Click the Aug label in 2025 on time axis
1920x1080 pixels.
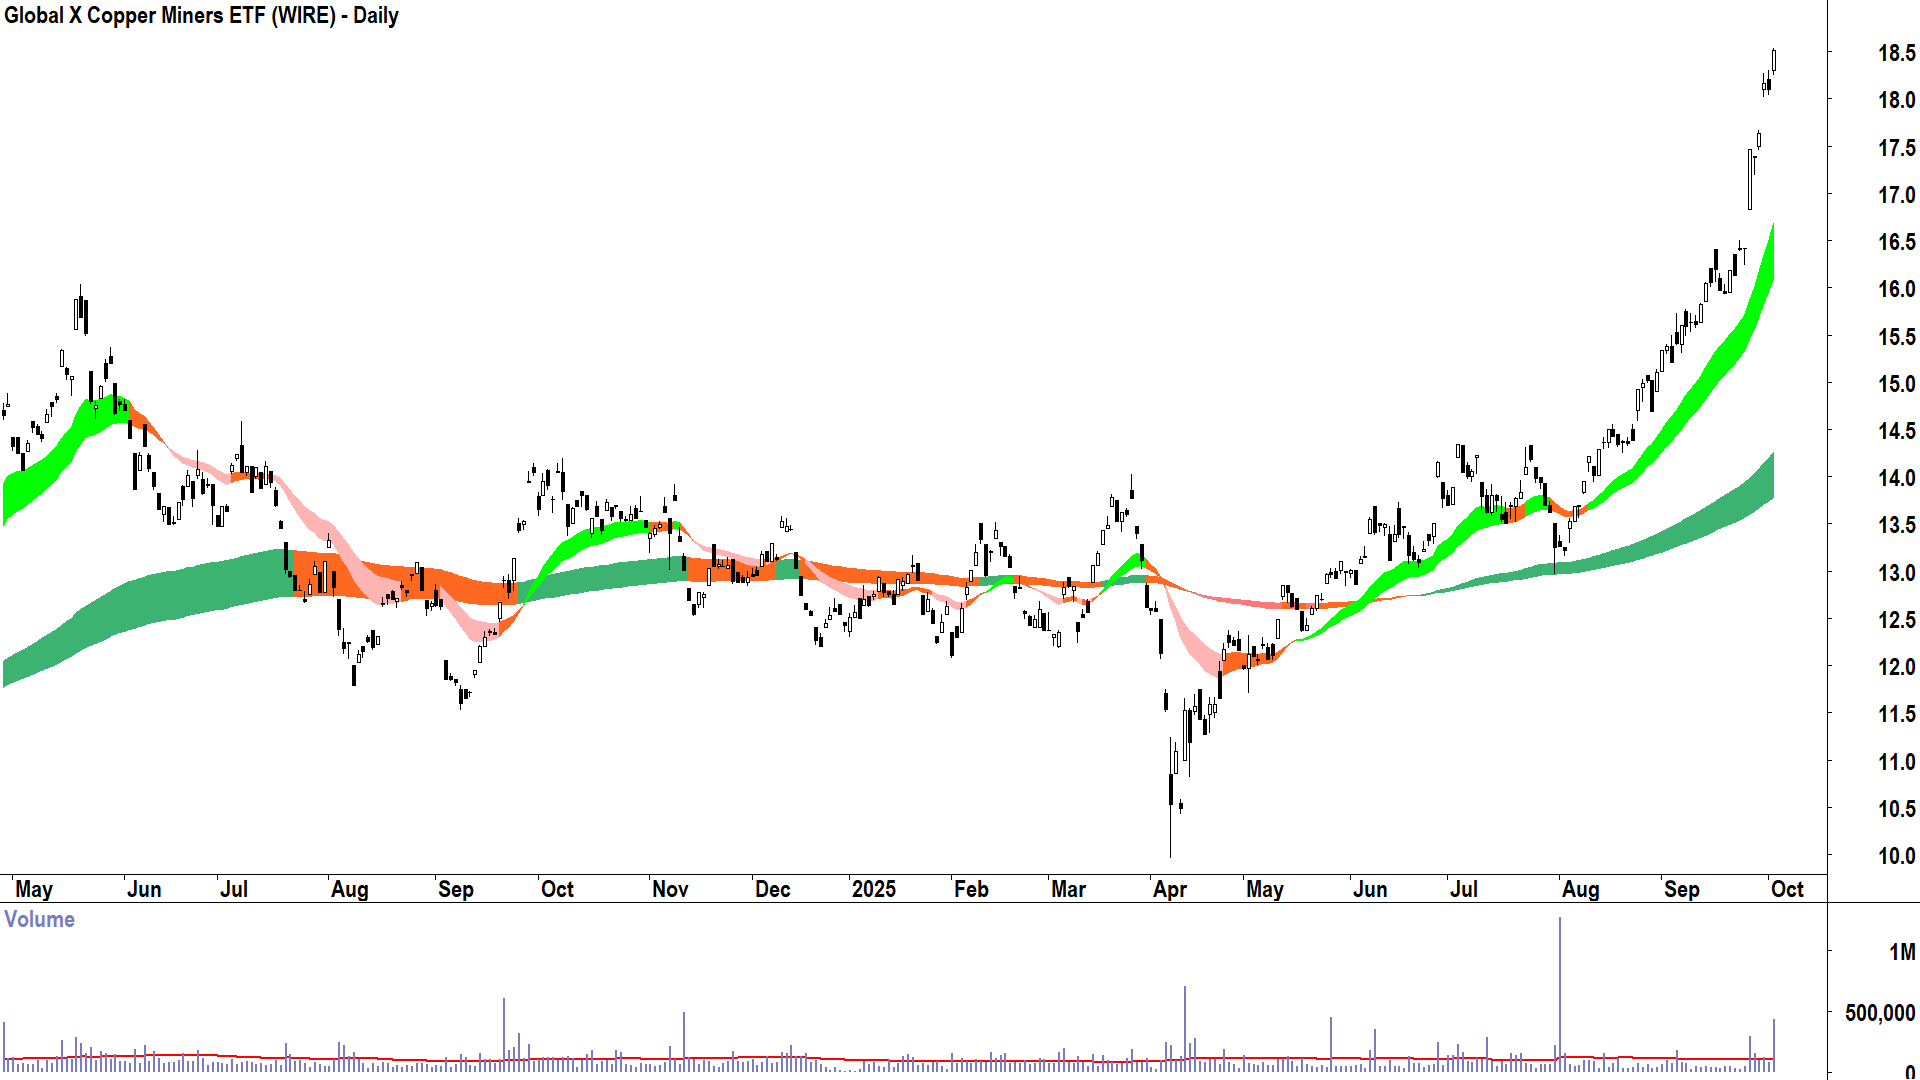[x=1580, y=889]
